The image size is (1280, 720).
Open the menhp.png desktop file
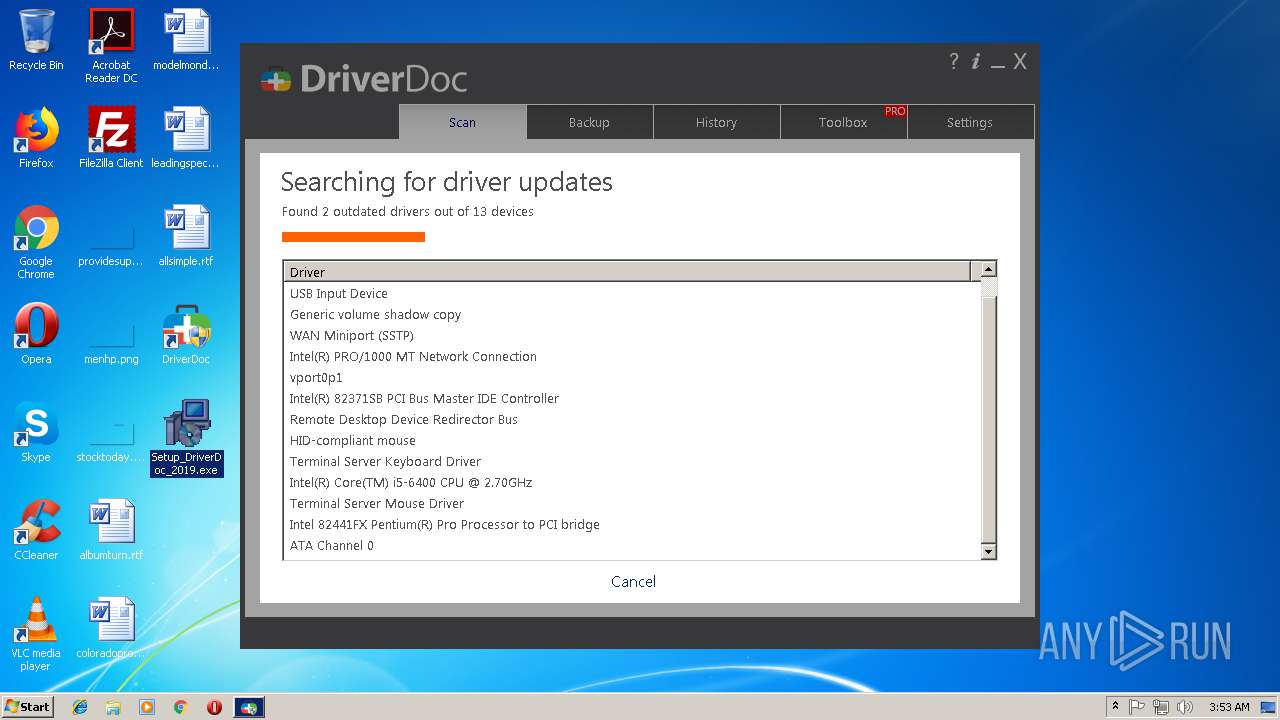click(x=111, y=340)
